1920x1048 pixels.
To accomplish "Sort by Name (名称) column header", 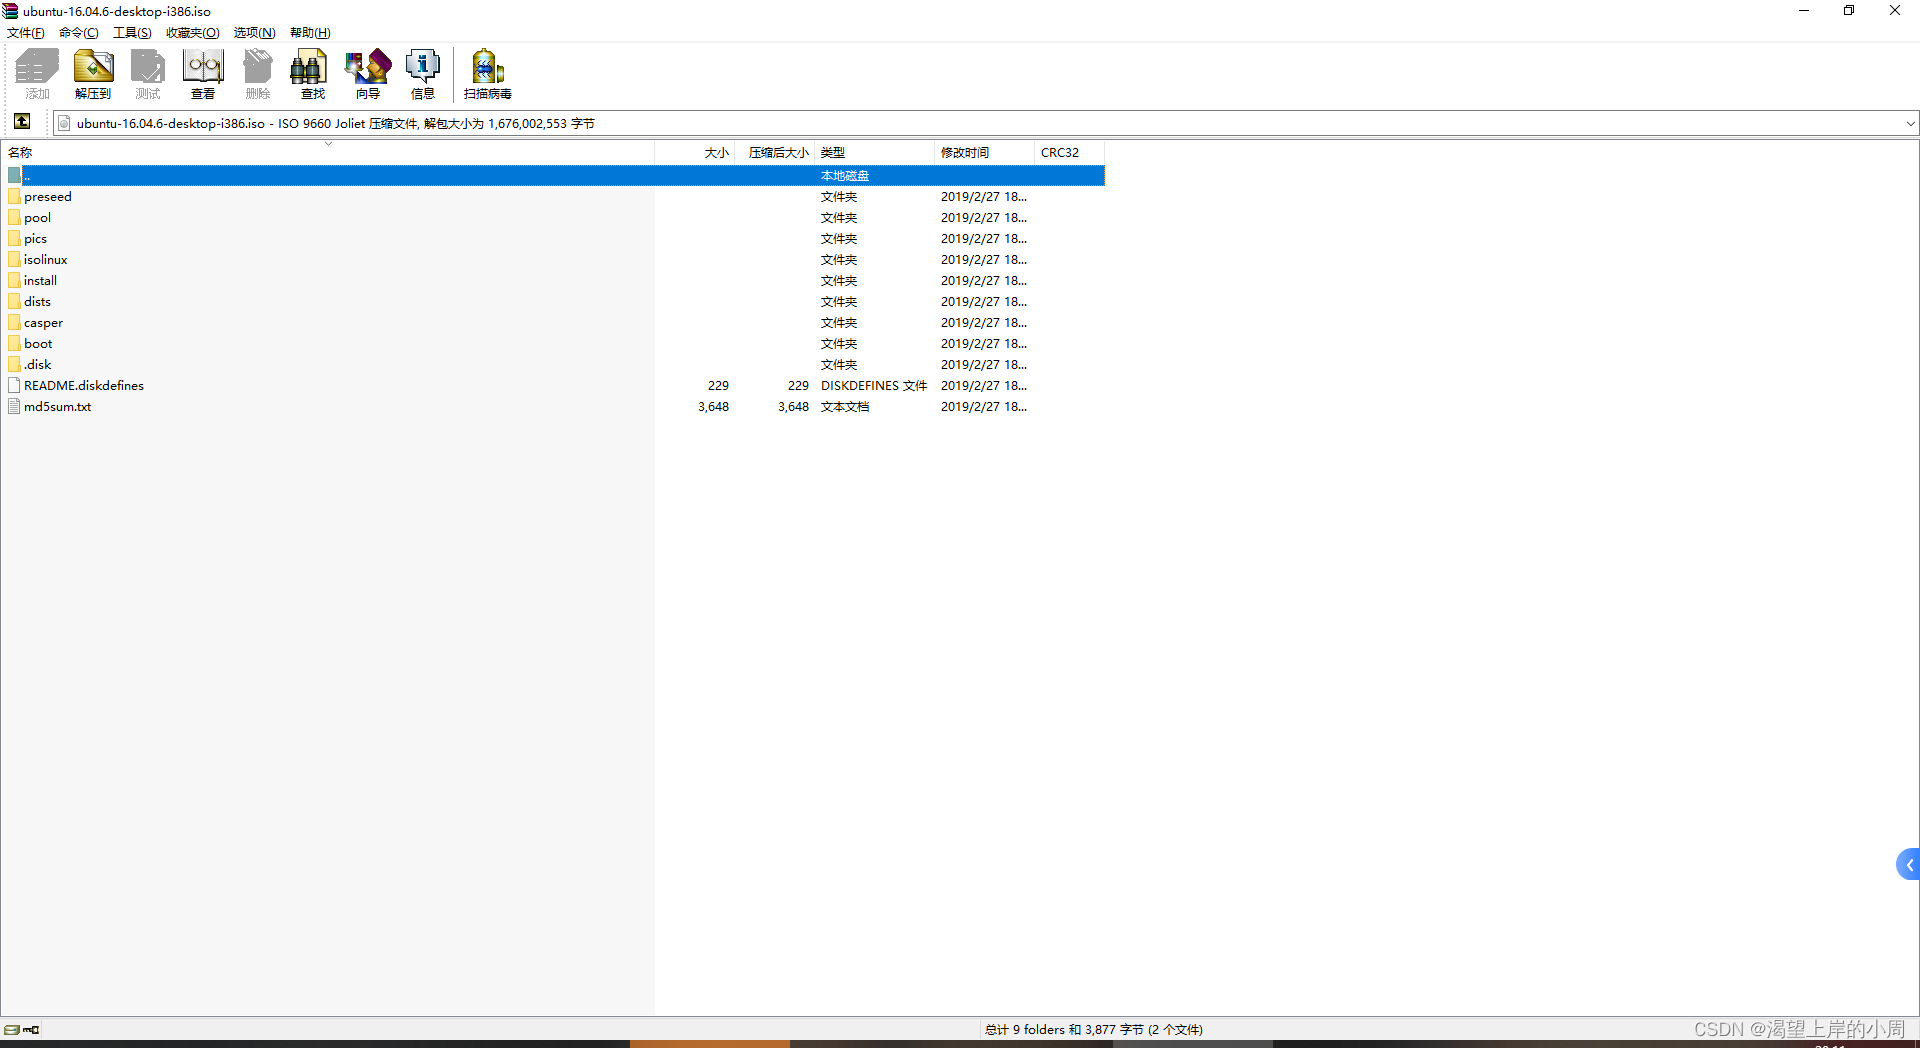I will tap(328, 152).
